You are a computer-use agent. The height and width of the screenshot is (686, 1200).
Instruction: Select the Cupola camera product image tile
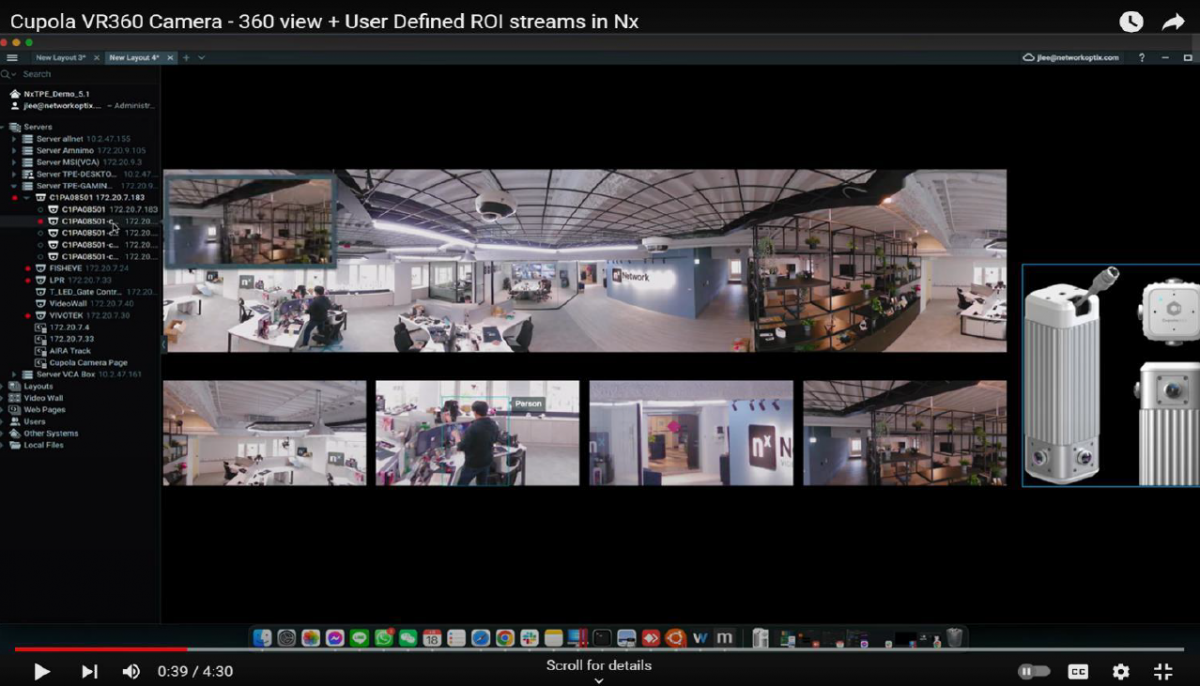click(x=1111, y=376)
